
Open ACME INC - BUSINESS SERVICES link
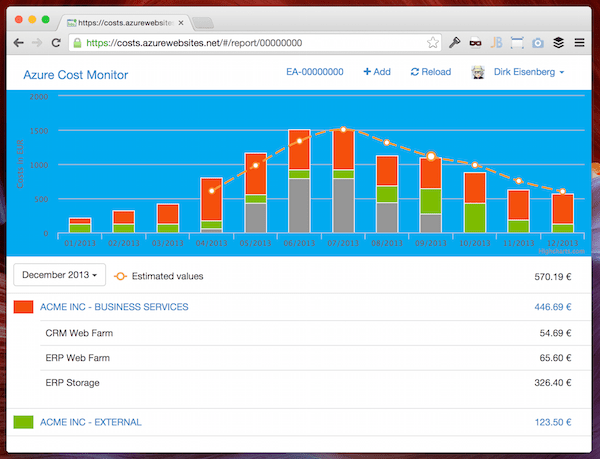tap(114, 307)
